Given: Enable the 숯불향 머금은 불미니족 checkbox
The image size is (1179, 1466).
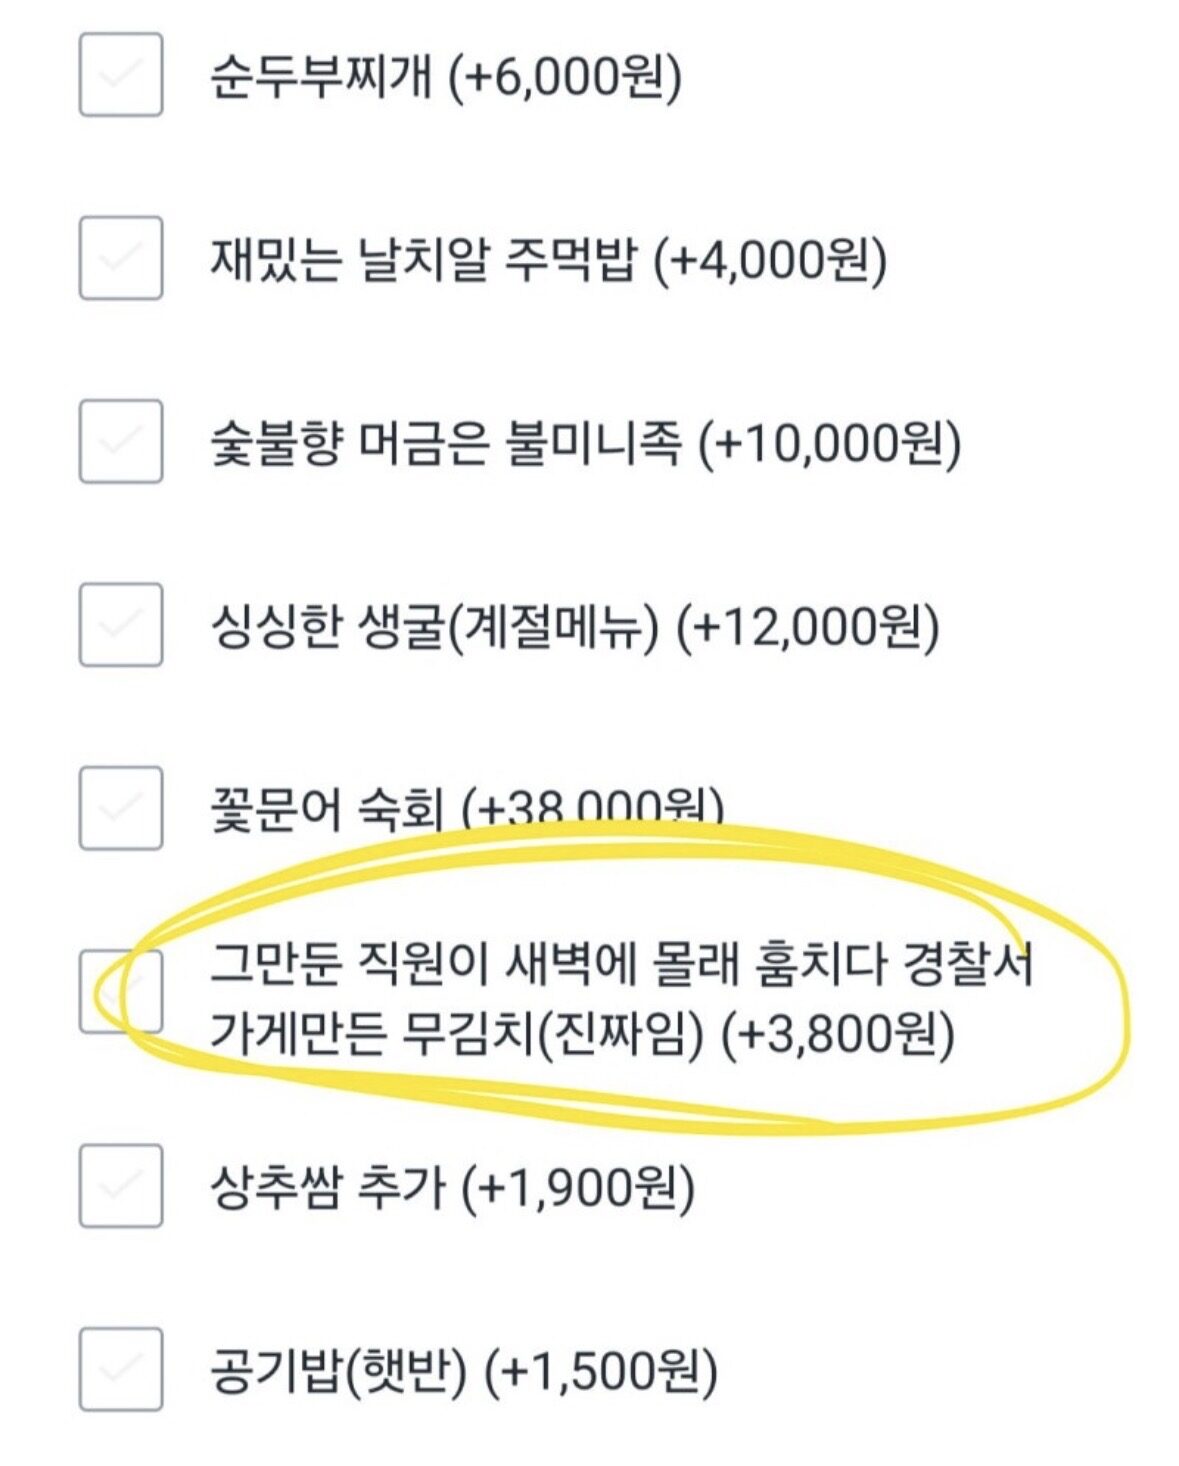Looking at the screenshot, I should [x=120, y=441].
